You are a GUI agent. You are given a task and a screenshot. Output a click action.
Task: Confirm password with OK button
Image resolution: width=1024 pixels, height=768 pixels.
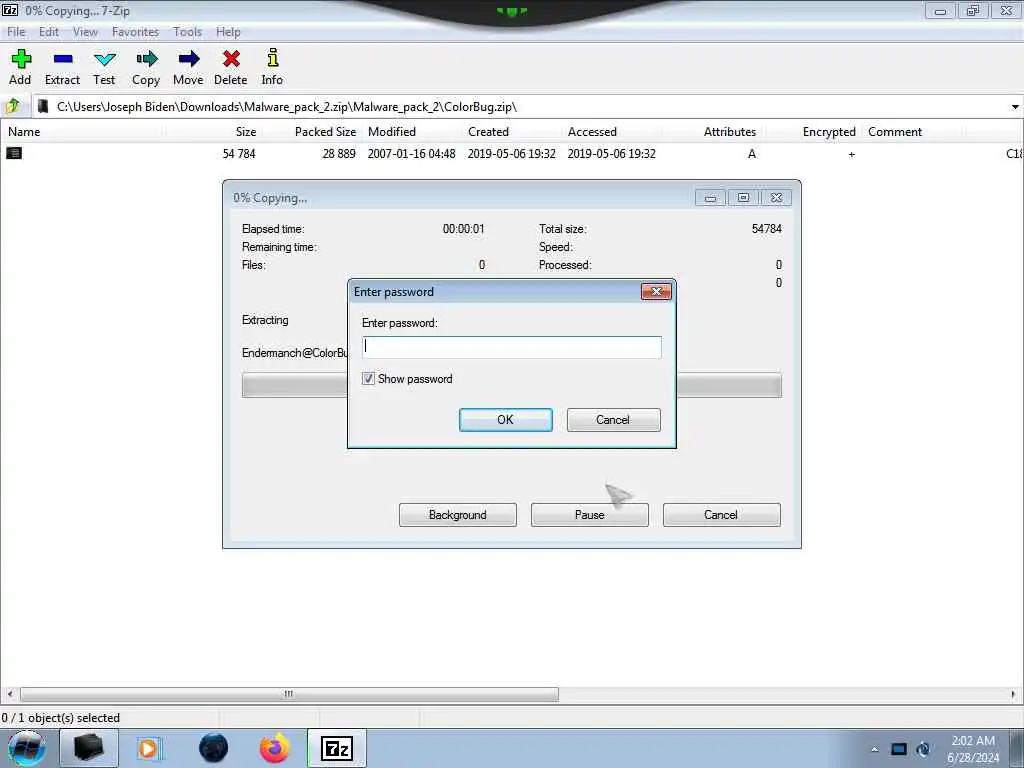click(505, 420)
